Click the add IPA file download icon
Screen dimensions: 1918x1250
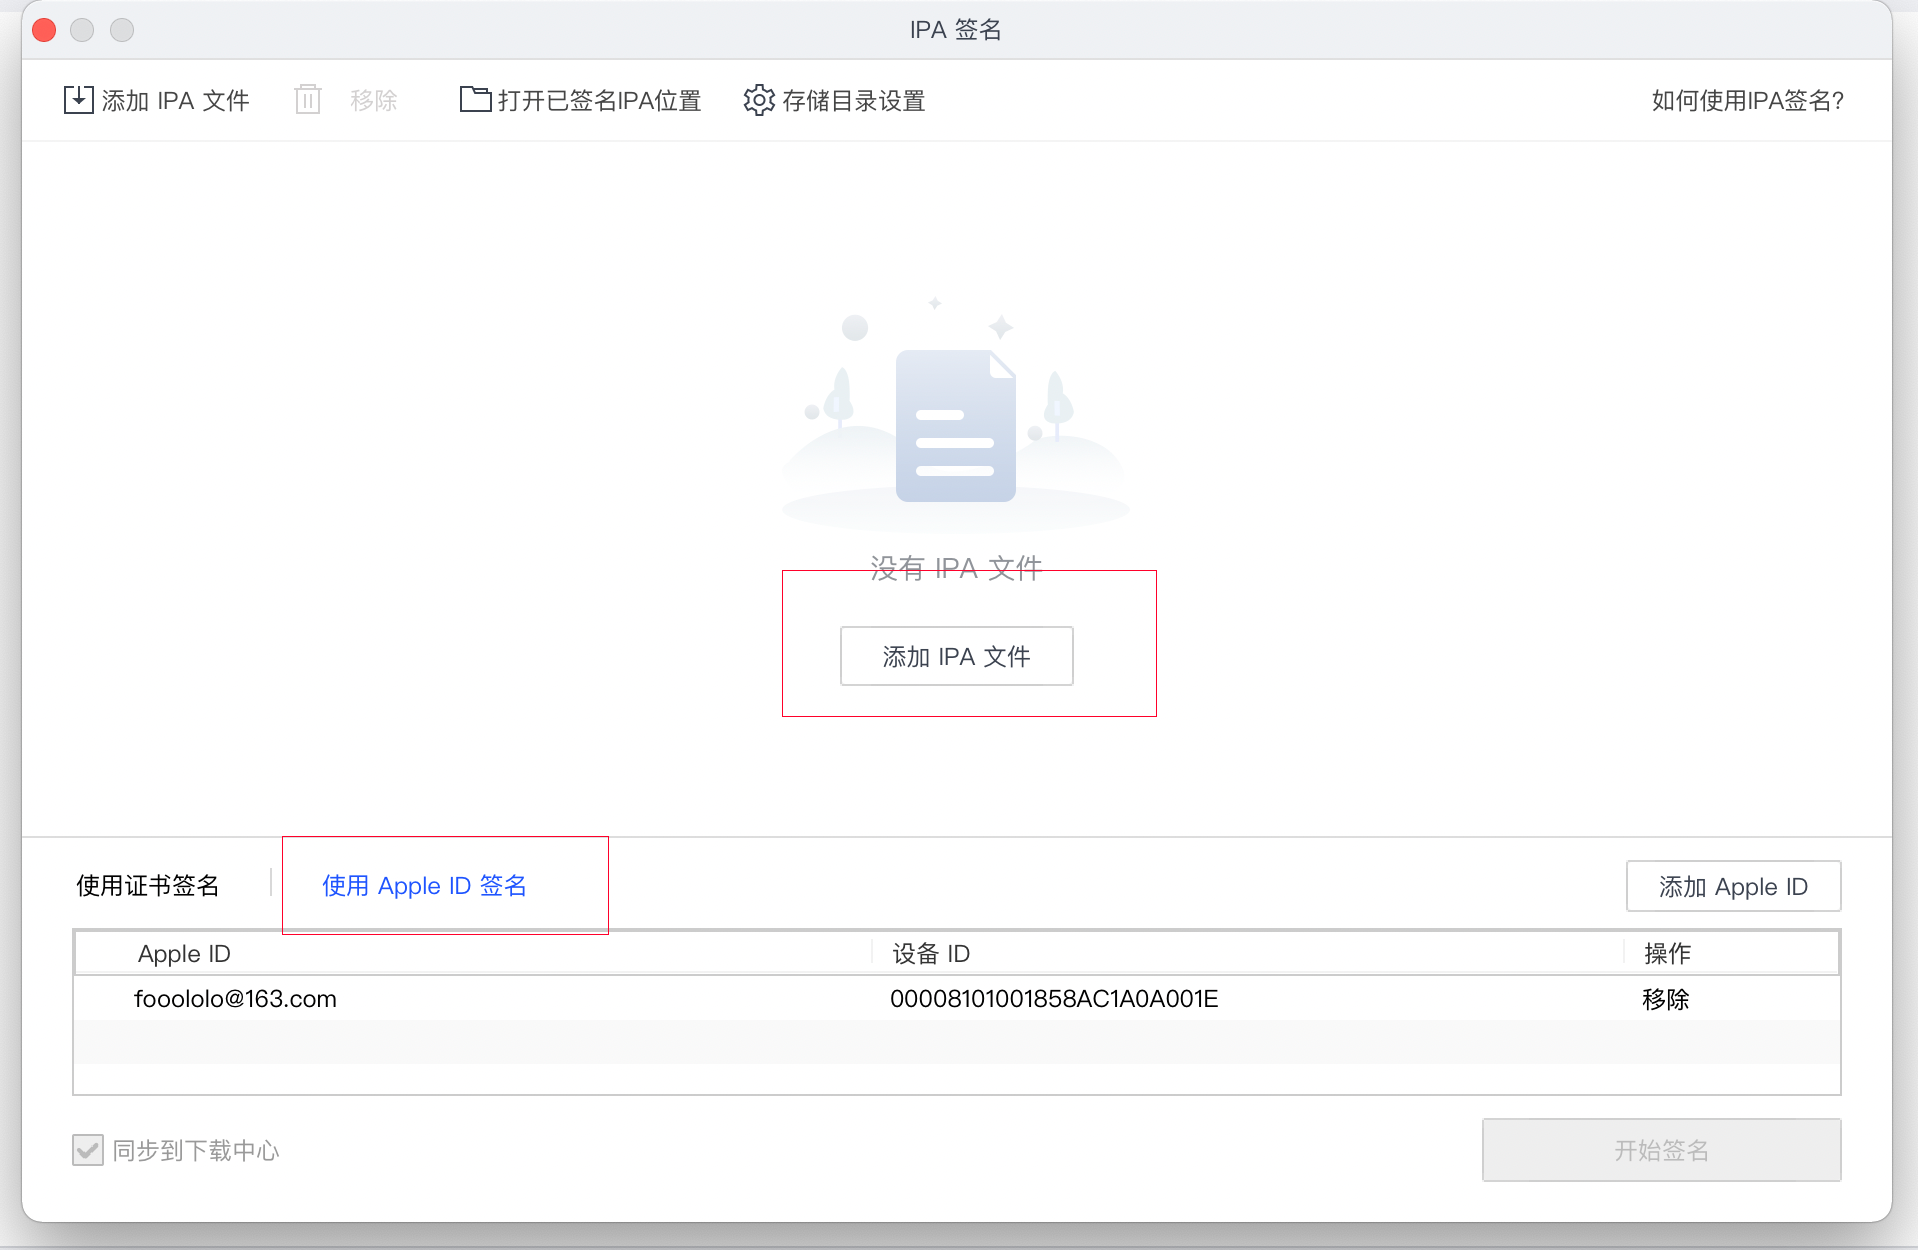(78, 100)
